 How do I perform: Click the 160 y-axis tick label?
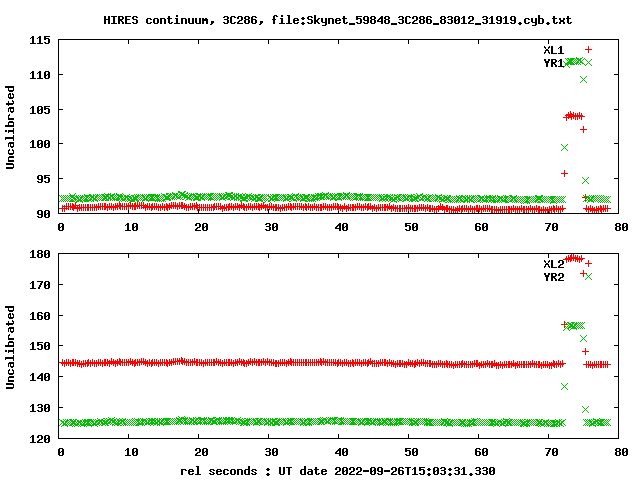[40, 316]
